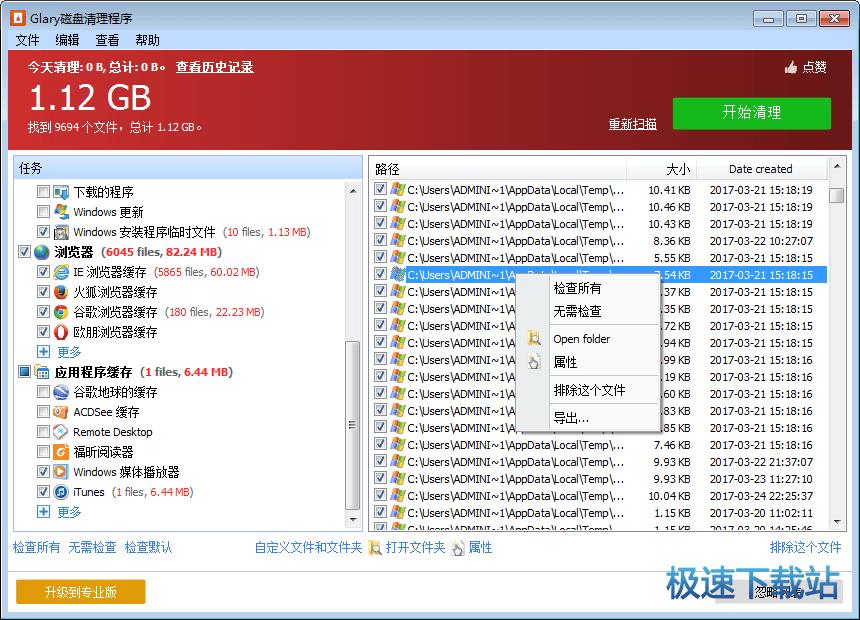Uncheck the 浏览器 category checkbox
The height and width of the screenshot is (620, 860).
(25, 251)
